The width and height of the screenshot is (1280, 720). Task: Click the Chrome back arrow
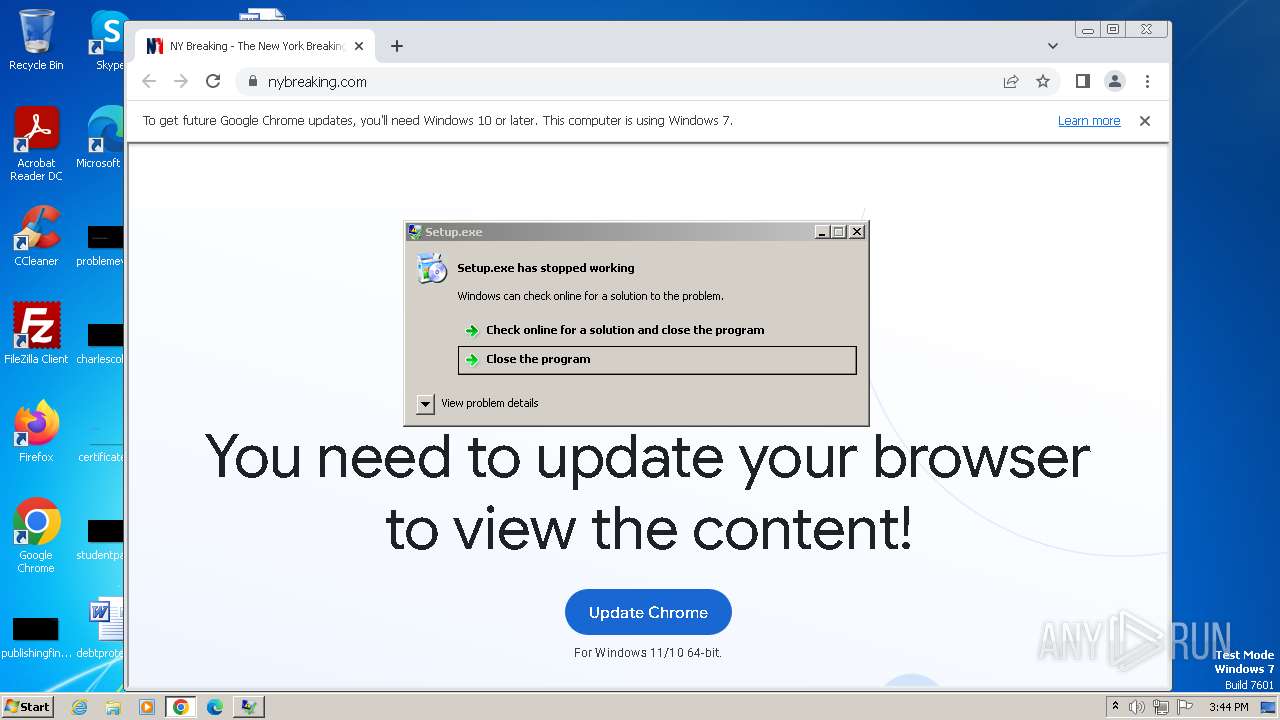(x=149, y=82)
